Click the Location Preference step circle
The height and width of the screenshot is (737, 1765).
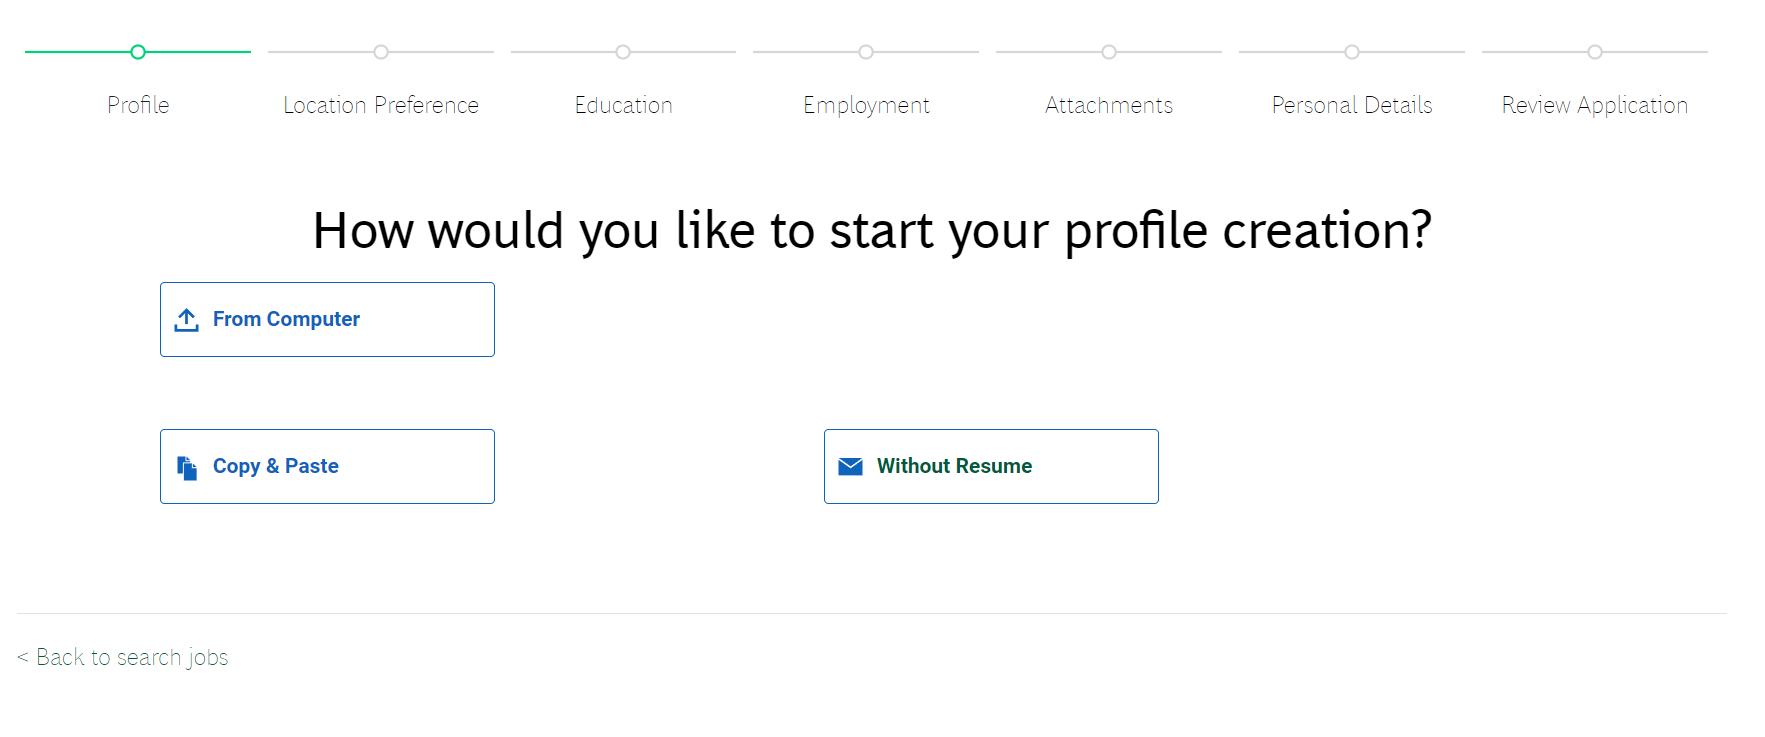click(x=381, y=52)
